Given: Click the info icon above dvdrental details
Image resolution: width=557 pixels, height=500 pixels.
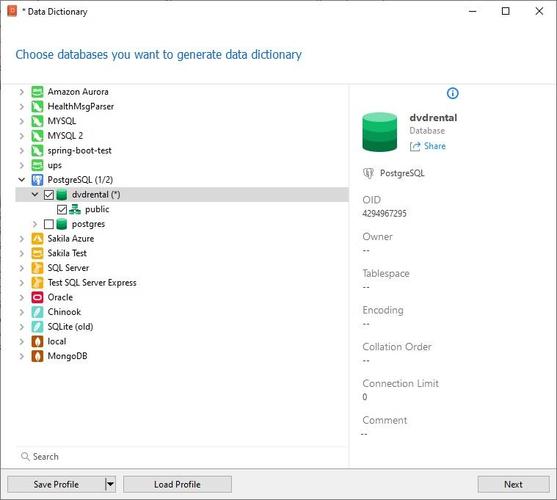Looking at the screenshot, I should [452, 93].
